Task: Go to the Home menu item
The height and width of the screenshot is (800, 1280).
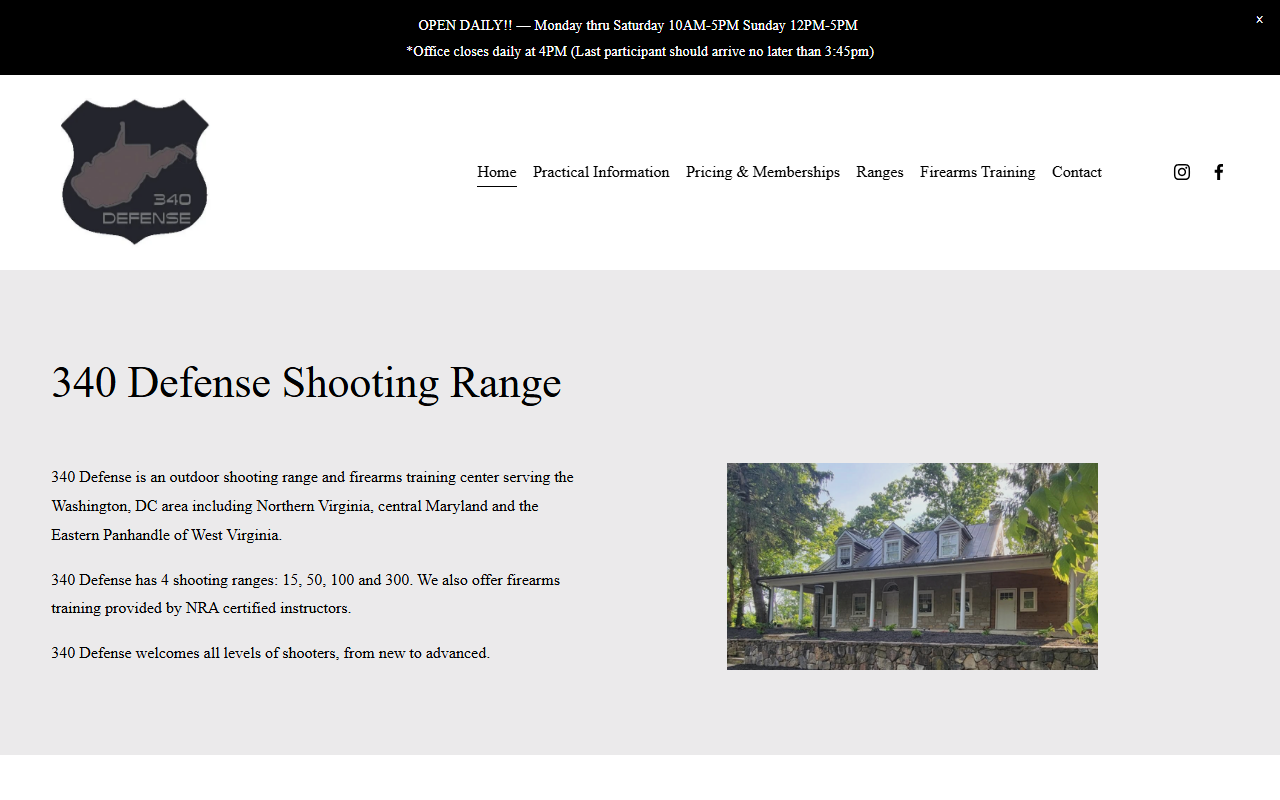Action: tap(497, 172)
